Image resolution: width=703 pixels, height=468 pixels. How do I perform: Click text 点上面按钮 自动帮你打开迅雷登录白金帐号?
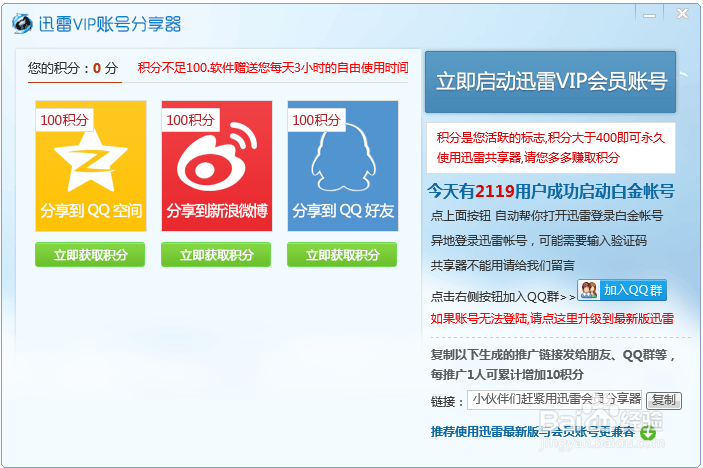(x=547, y=216)
